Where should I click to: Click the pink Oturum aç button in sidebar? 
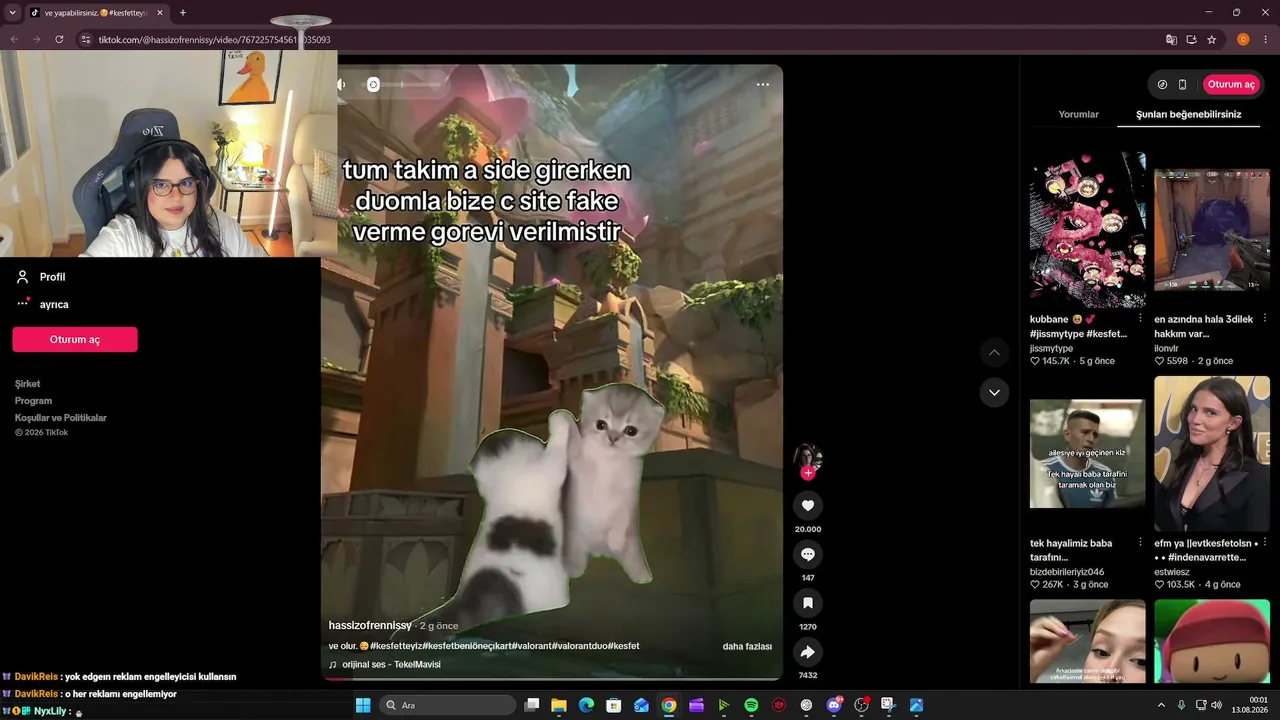[x=75, y=339]
